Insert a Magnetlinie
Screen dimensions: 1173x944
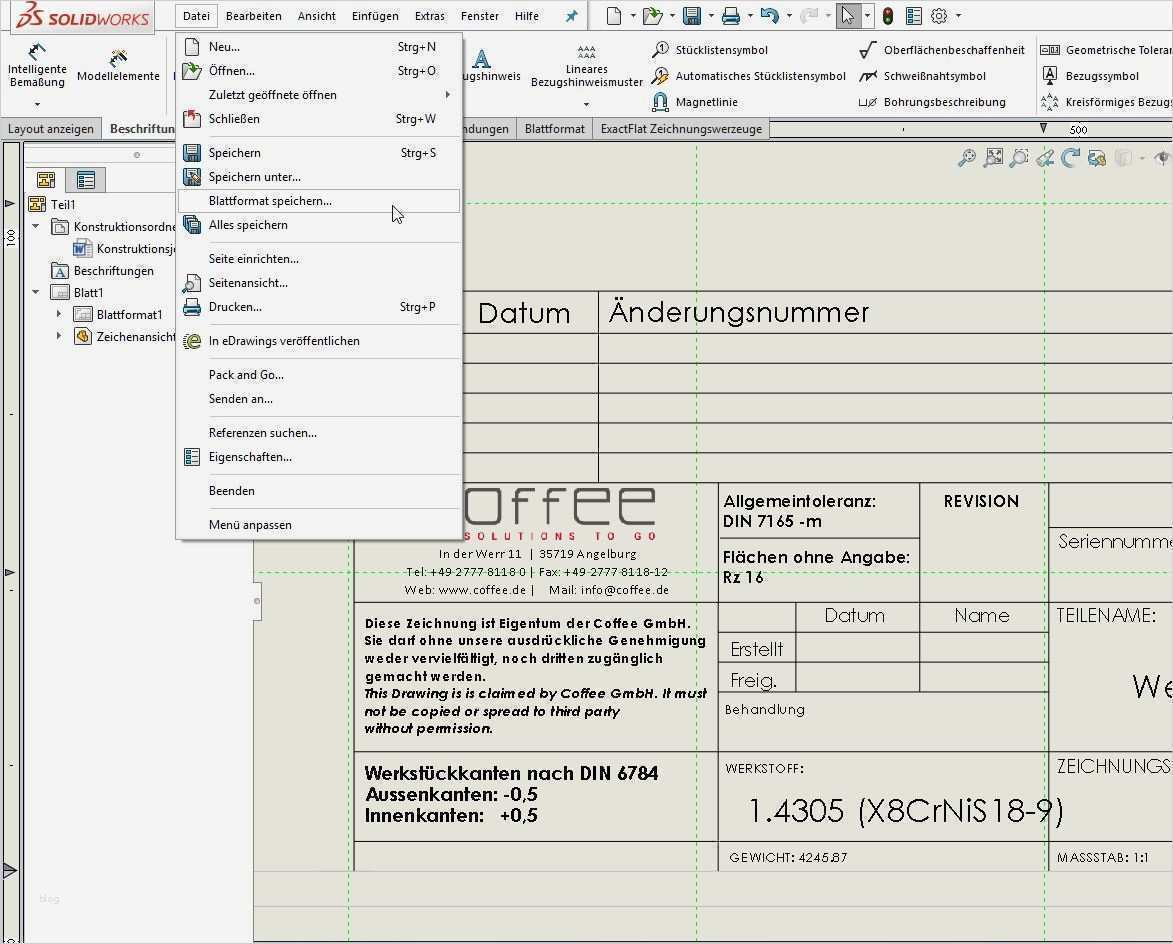[x=700, y=101]
